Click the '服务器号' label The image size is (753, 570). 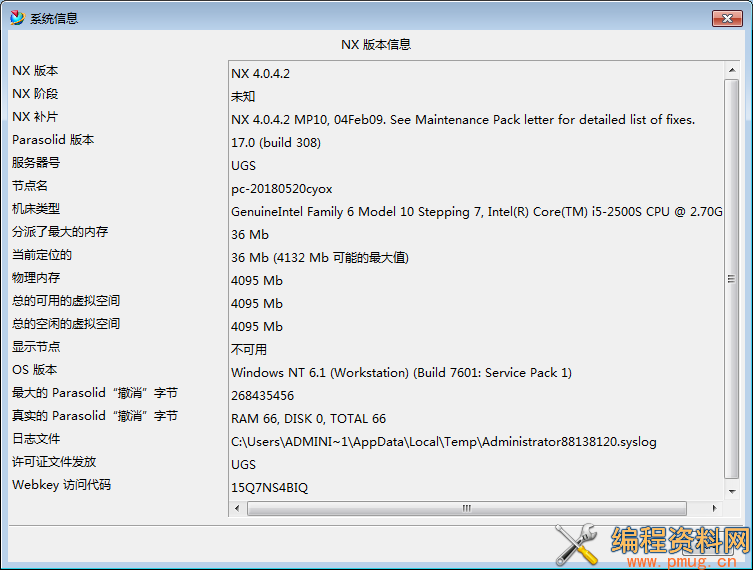pos(36,163)
